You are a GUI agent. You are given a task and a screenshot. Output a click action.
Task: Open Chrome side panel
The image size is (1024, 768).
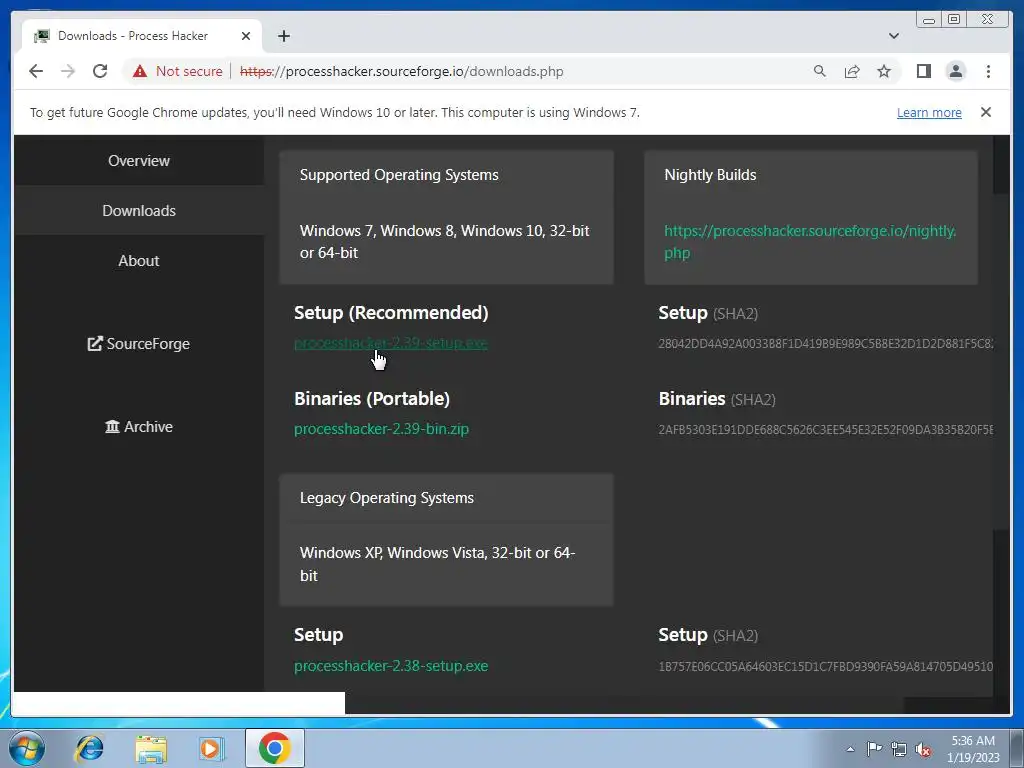click(923, 71)
